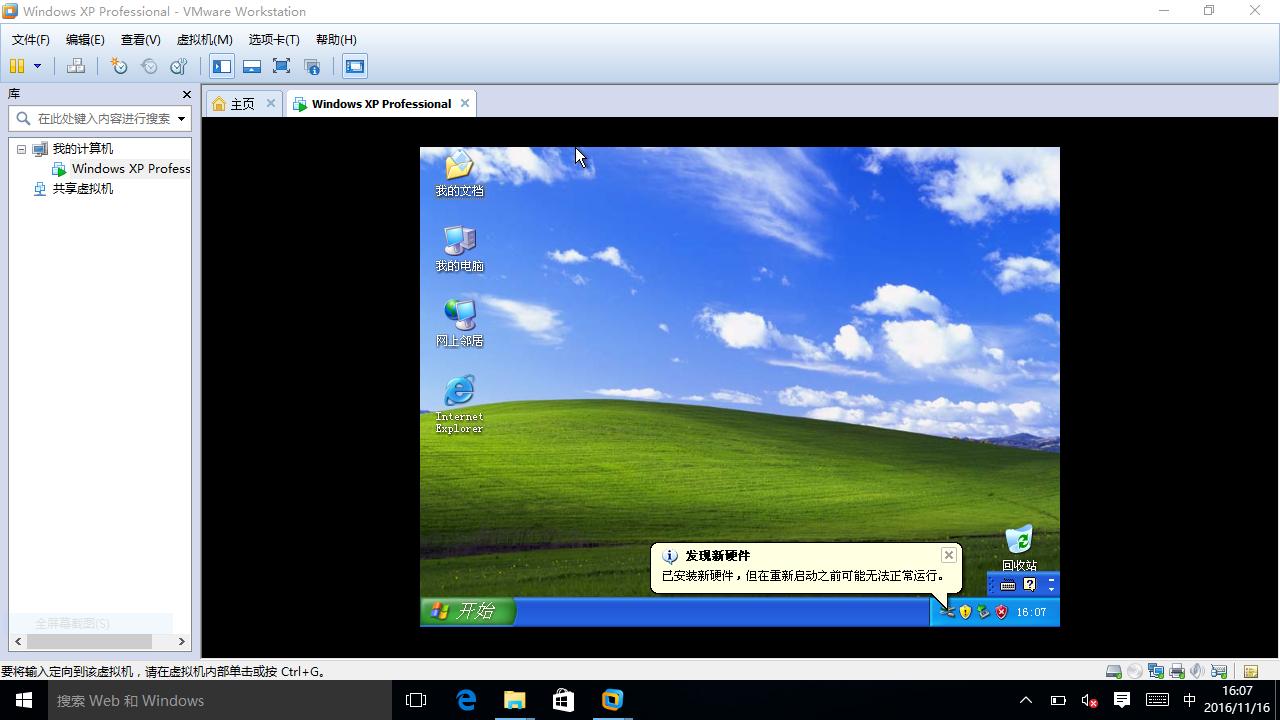This screenshot has width=1280, height=720.
Task: Open the virtual printer status icon
Action: coord(1176,670)
